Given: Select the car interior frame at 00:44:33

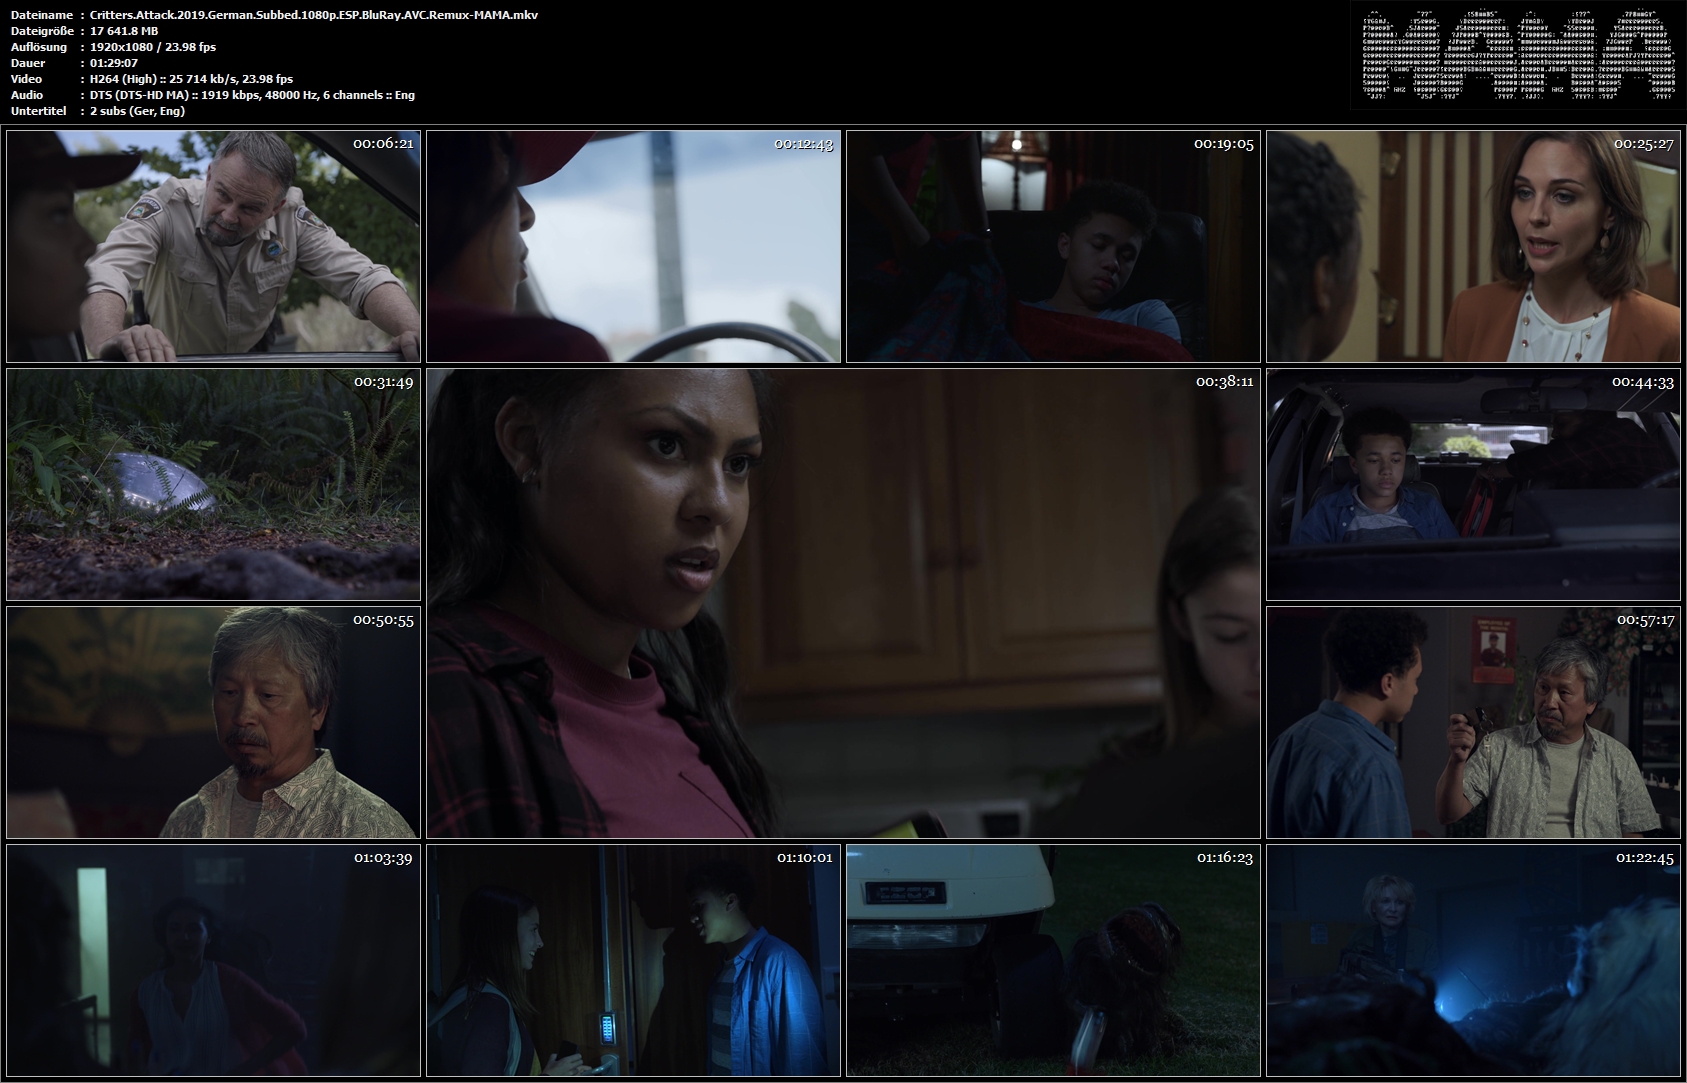Looking at the screenshot, I should coord(1473,484).
